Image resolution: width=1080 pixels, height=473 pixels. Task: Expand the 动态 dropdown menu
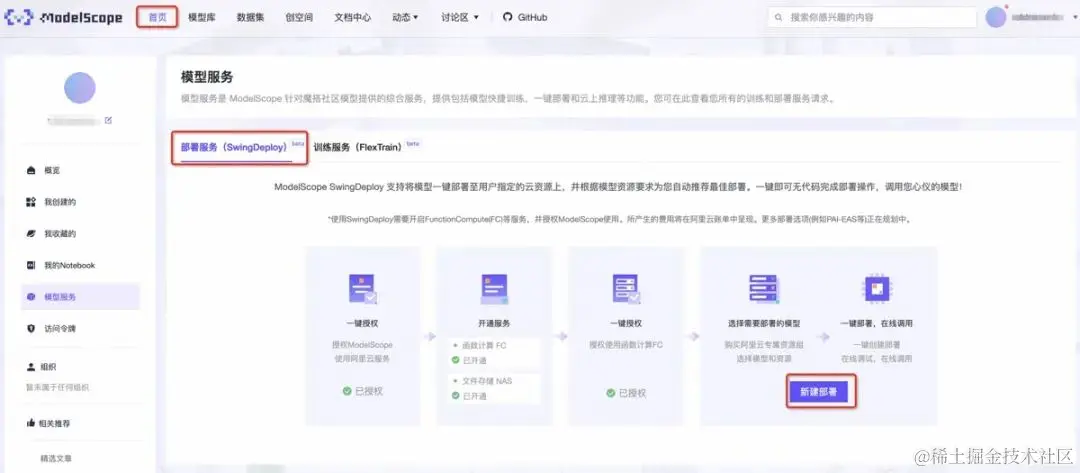click(x=405, y=17)
